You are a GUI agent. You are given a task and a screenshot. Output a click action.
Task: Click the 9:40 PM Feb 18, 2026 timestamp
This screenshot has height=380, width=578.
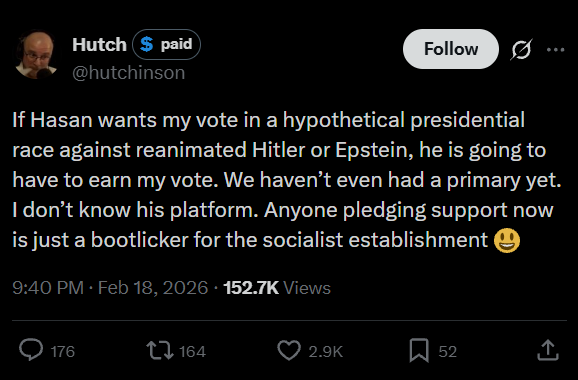pyautogui.click(x=110, y=287)
